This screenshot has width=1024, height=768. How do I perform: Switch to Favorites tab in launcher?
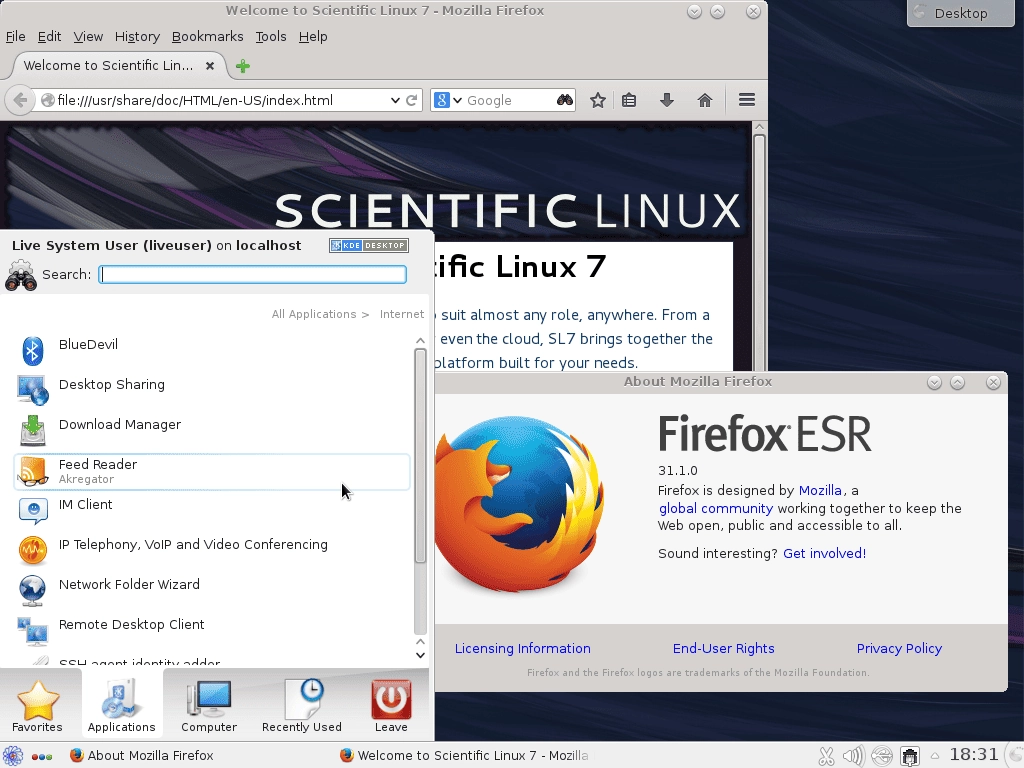[x=38, y=705]
